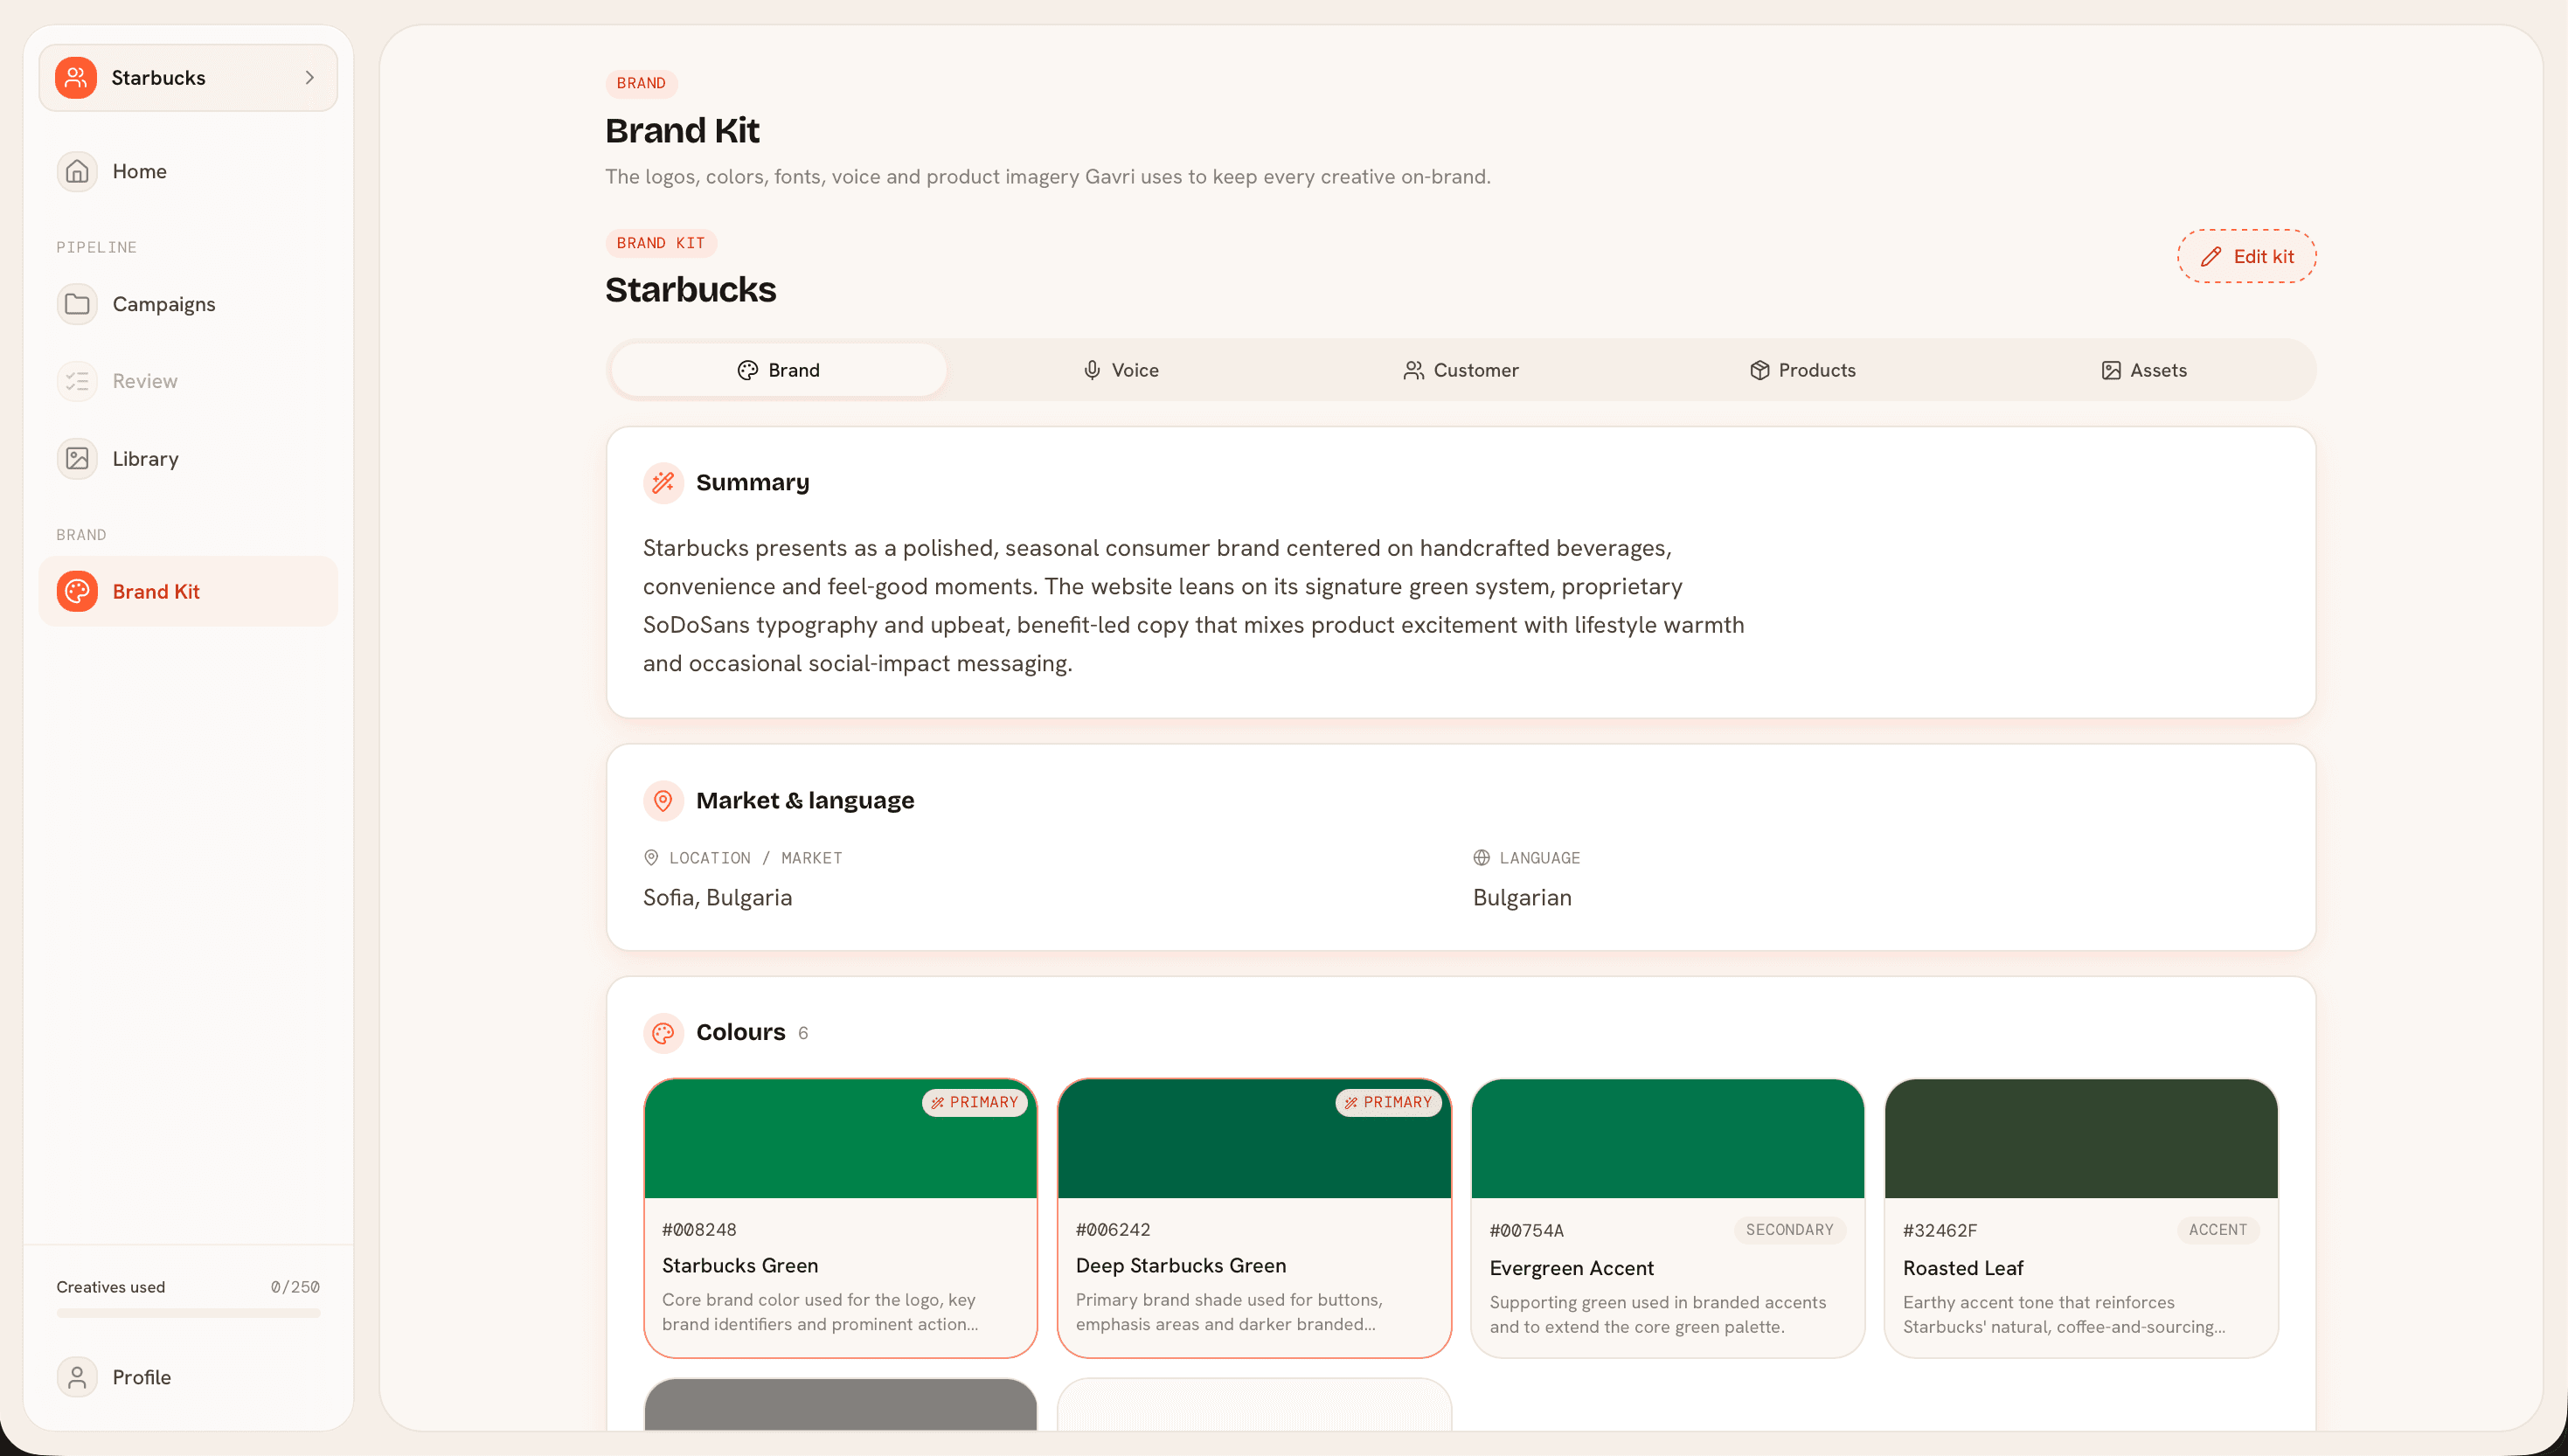
Task: Click the '#00754A' hex code
Action: (x=1526, y=1230)
